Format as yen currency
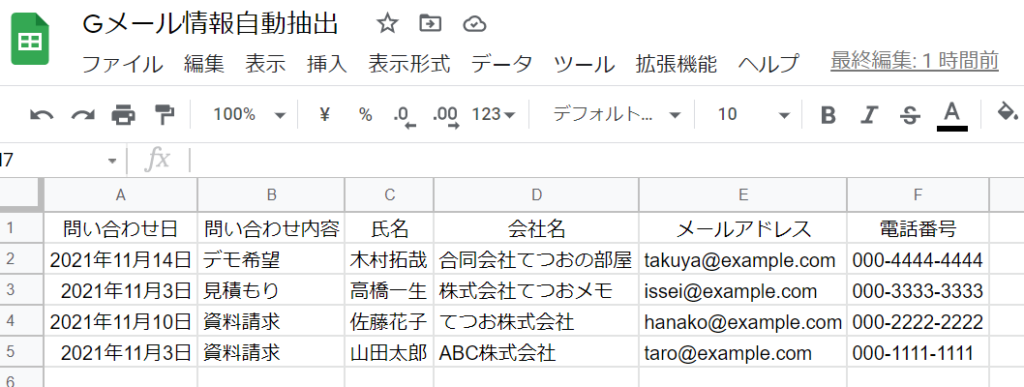Viewport: 1024px width, 387px height. (x=324, y=115)
